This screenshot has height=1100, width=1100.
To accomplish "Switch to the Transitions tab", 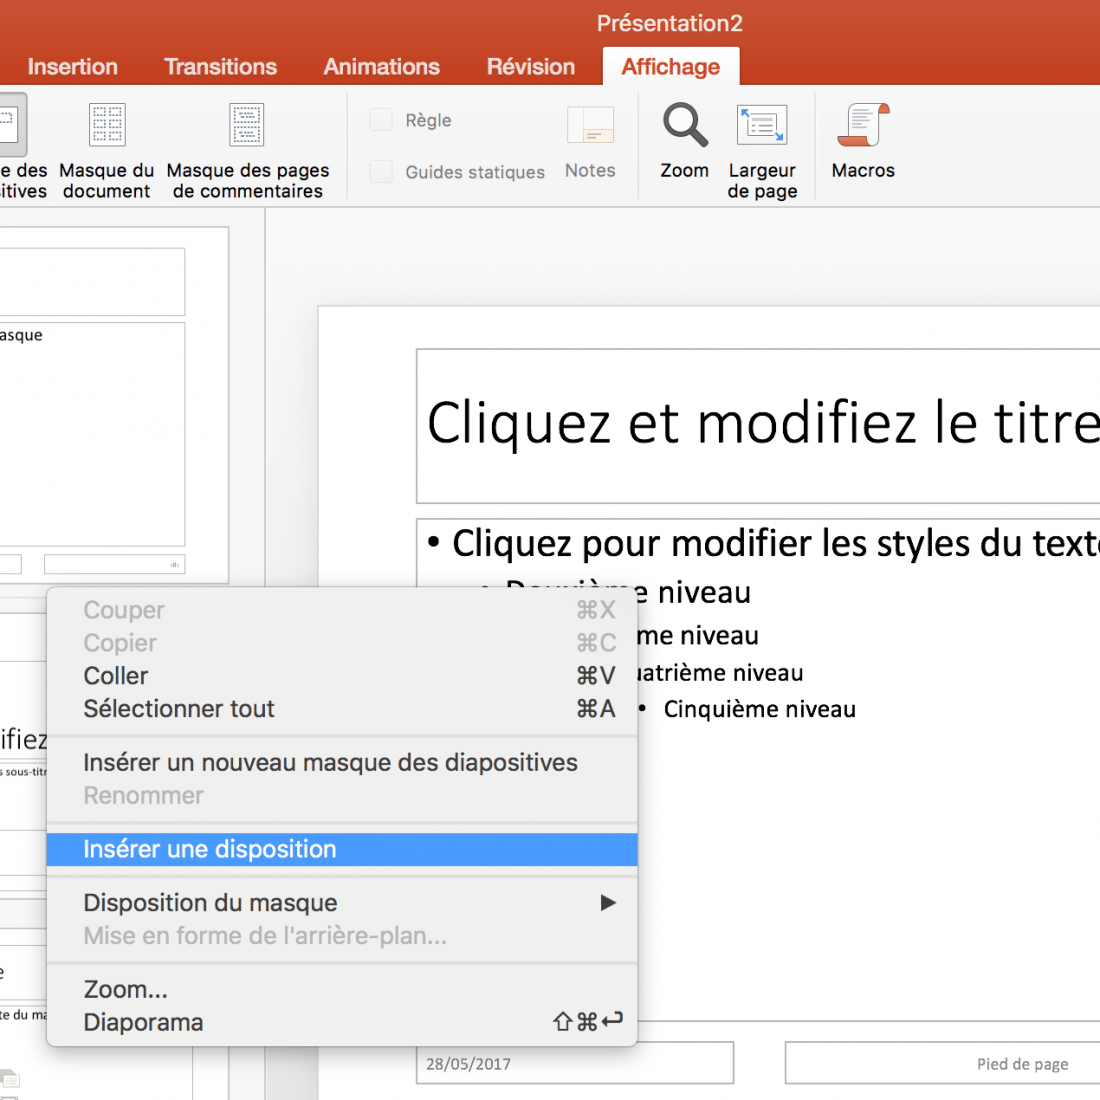I will [x=220, y=67].
